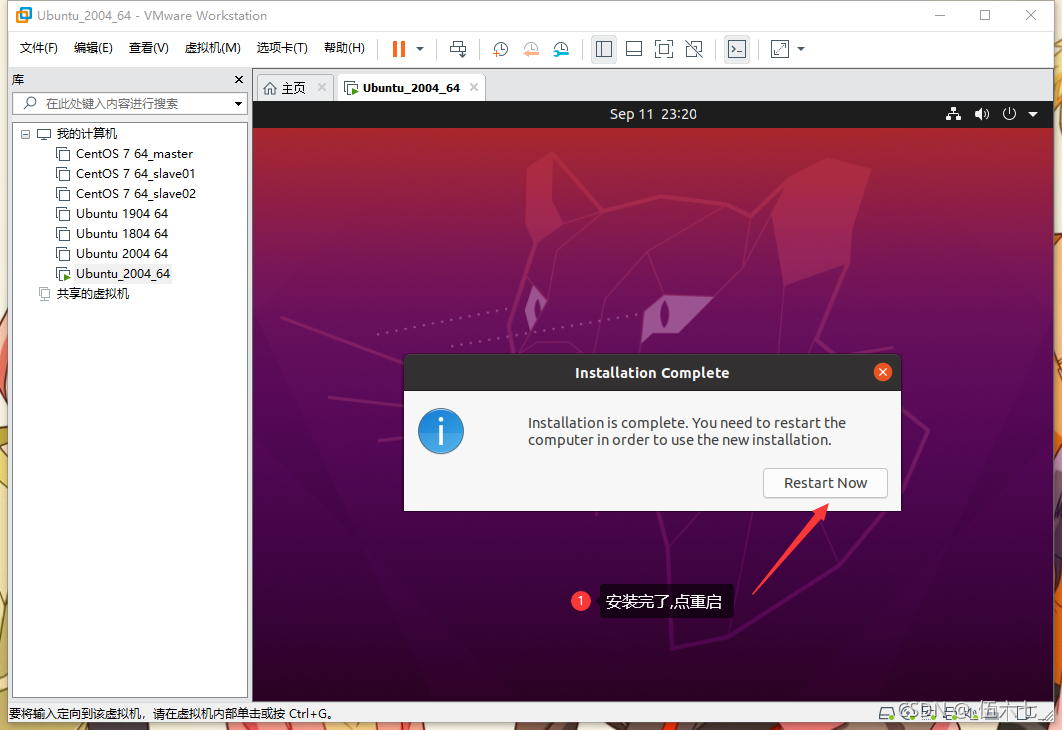The height and width of the screenshot is (730, 1062).
Task: Open the power options dropdown beside pause
Action: [x=420, y=49]
